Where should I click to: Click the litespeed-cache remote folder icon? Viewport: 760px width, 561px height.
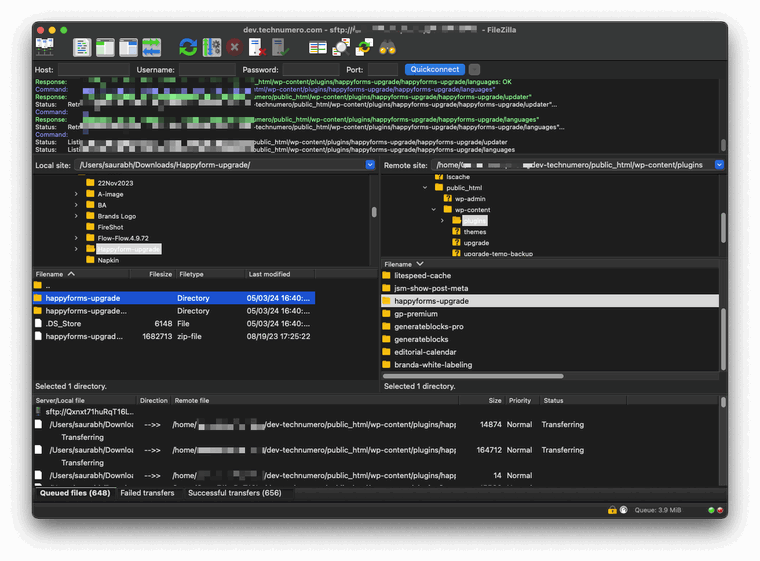point(386,275)
